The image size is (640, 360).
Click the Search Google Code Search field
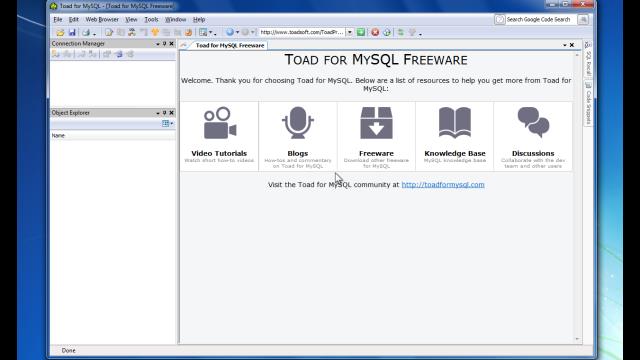click(538, 20)
